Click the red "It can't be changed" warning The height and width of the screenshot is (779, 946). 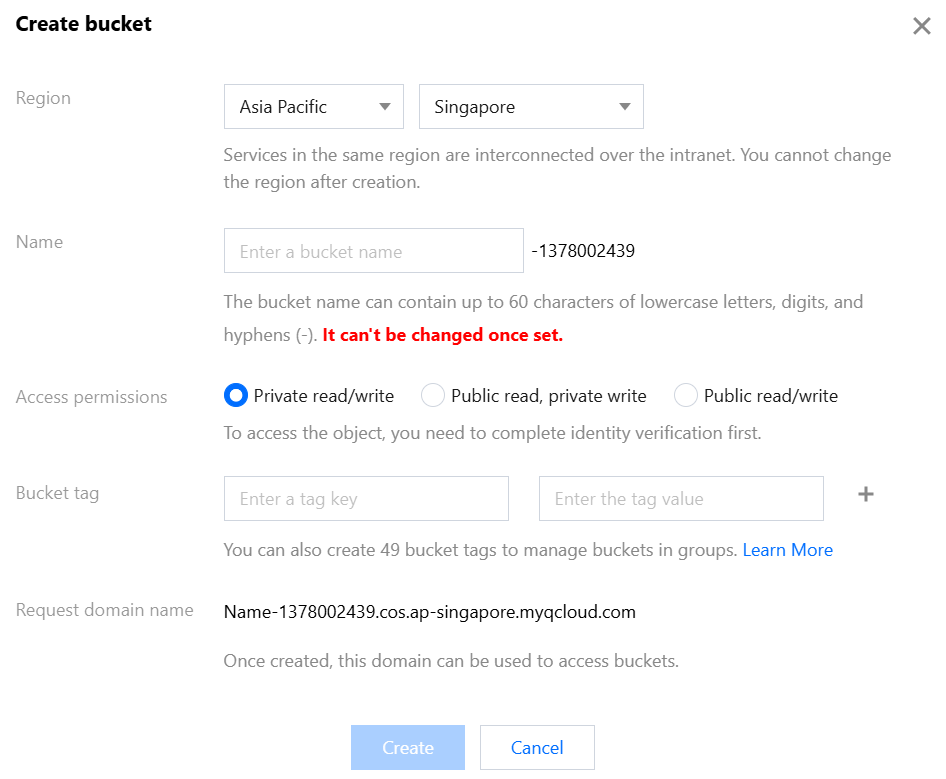coord(442,335)
